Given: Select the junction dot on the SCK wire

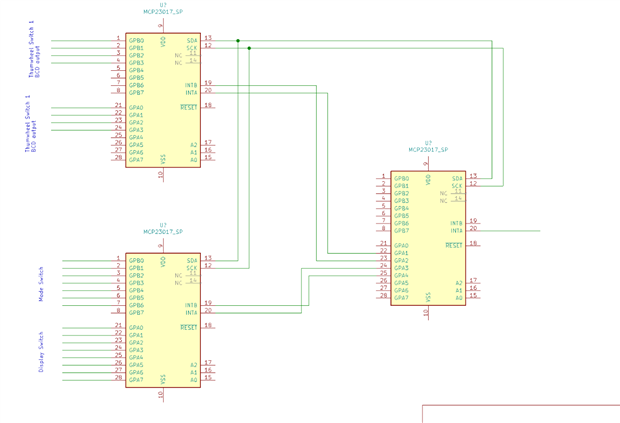Looking at the screenshot, I should pyautogui.click(x=249, y=48).
